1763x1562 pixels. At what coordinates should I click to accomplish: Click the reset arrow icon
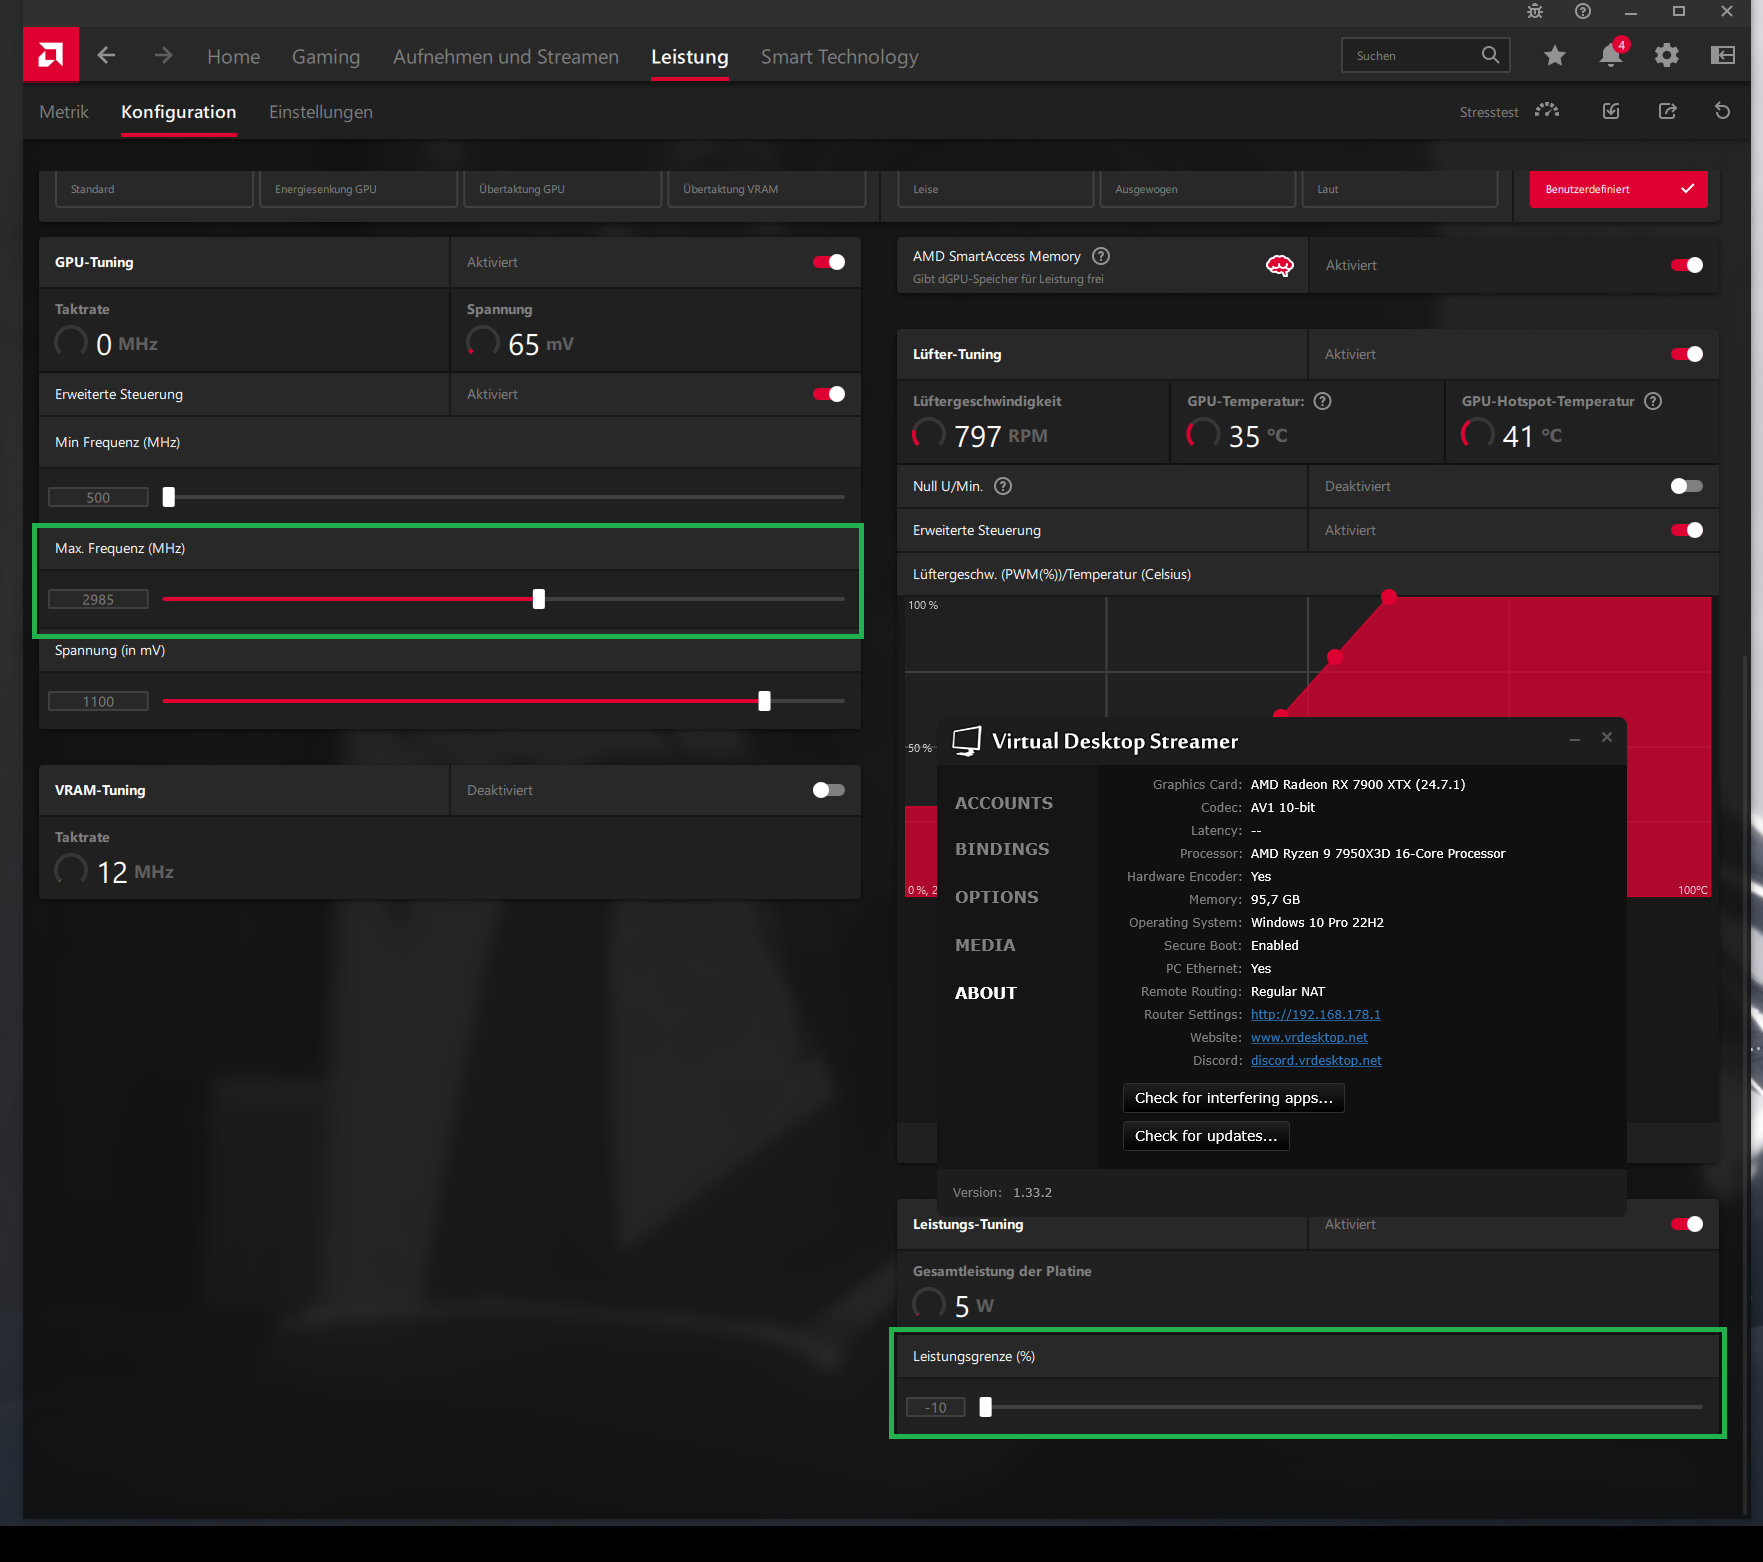(x=1722, y=111)
